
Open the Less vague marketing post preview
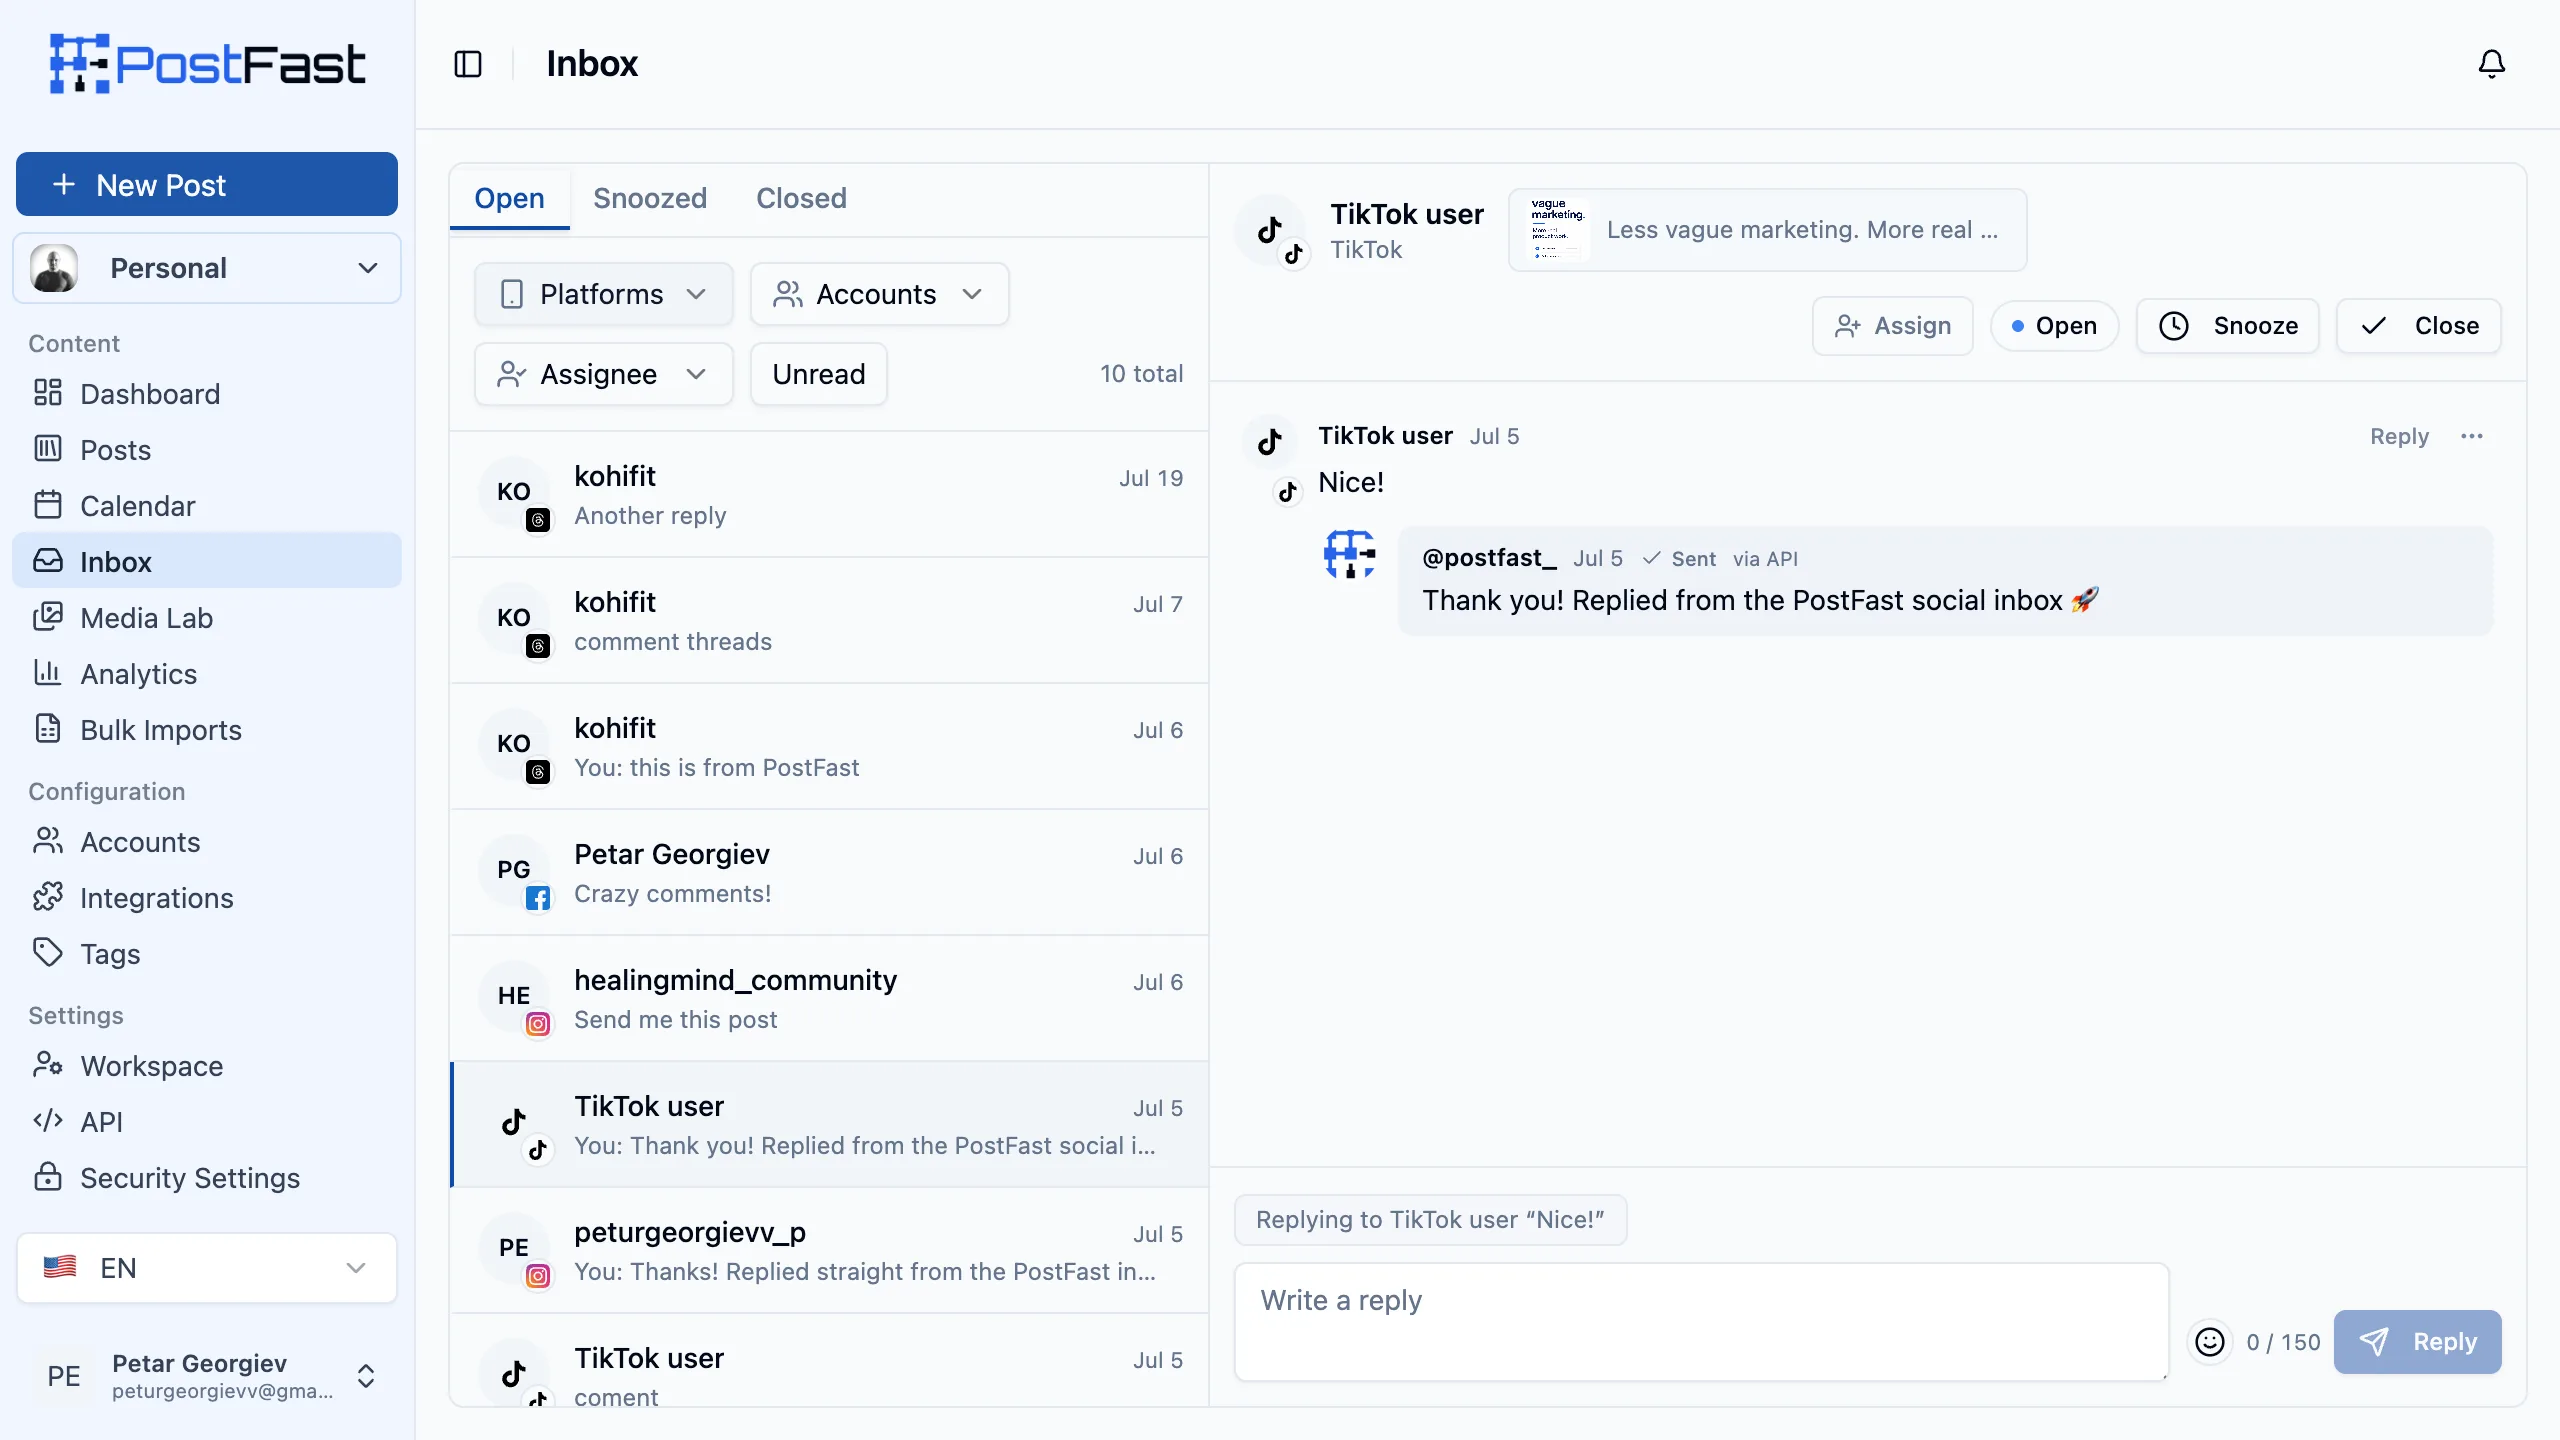click(1767, 230)
